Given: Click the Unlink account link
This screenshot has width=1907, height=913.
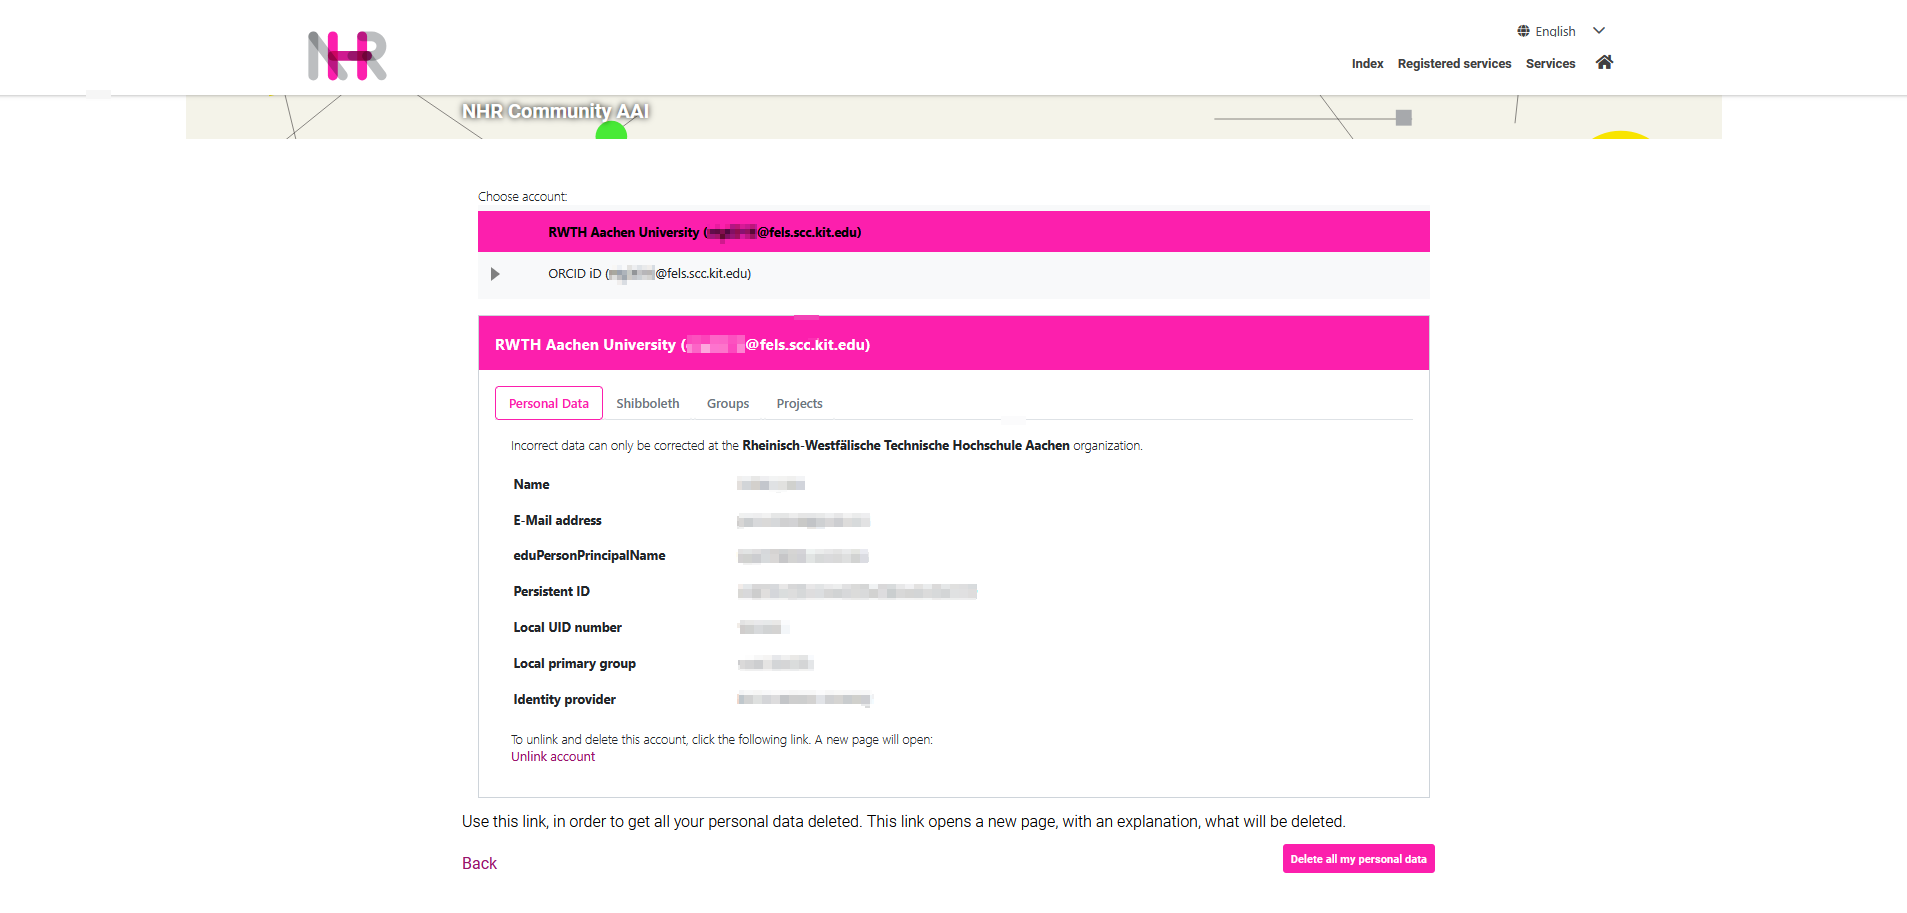Looking at the screenshot, I should click(x=553, y=757).
